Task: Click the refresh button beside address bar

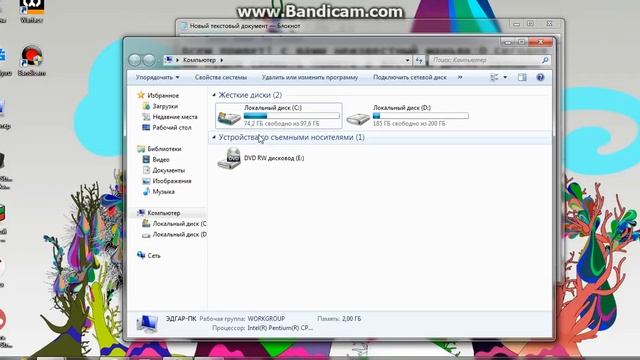Action: click(419, 60)
